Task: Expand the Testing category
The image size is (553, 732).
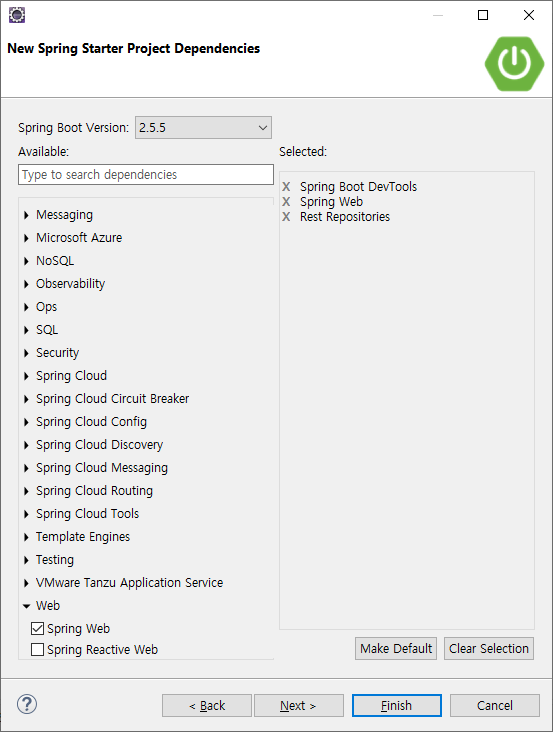Action: pos(26,560)
